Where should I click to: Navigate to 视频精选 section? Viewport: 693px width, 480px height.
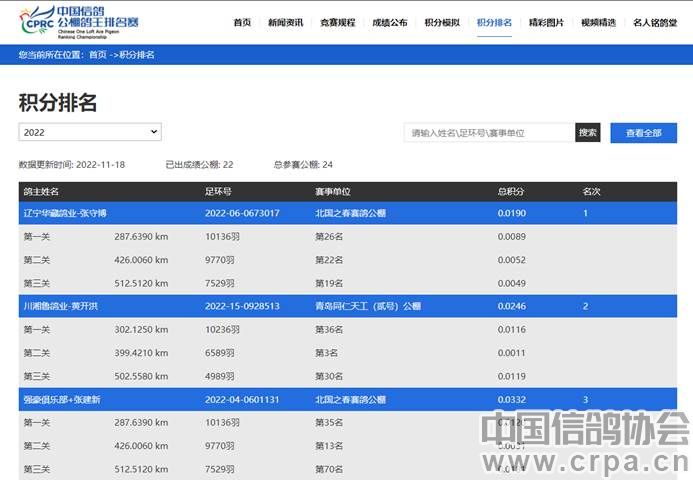598,21
